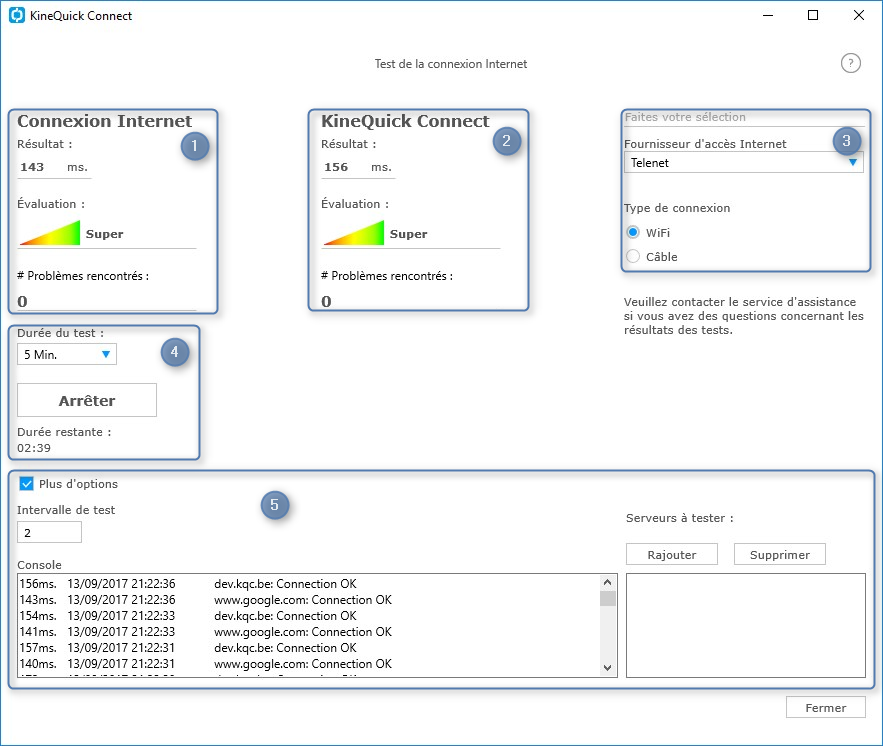
Task: Expand the Durée du test dropdown
Action: (x=67, y=354)
